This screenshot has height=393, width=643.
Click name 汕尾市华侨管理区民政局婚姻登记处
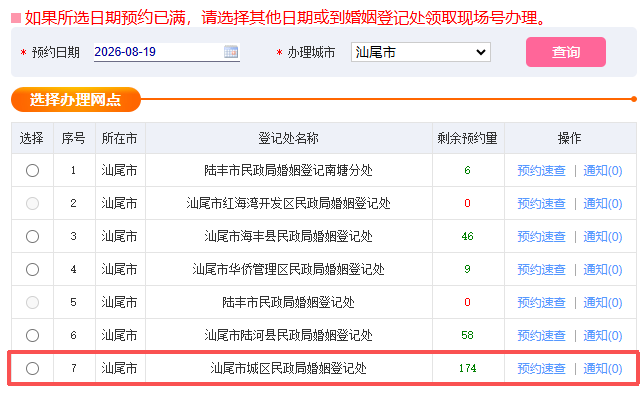click(x=288, y=270)
